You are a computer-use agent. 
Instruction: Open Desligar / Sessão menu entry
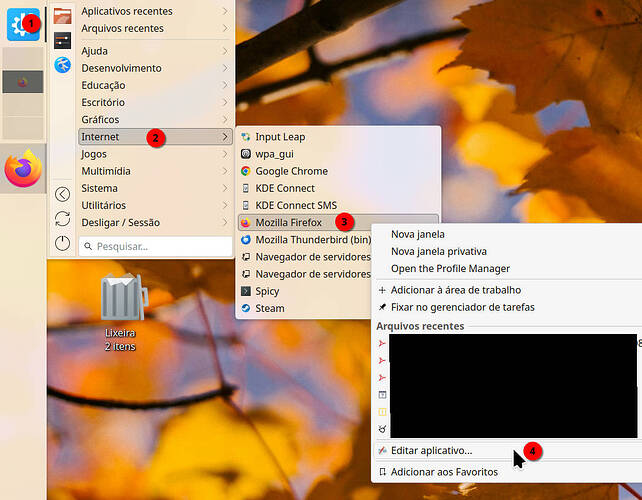[x=155, y=222]
